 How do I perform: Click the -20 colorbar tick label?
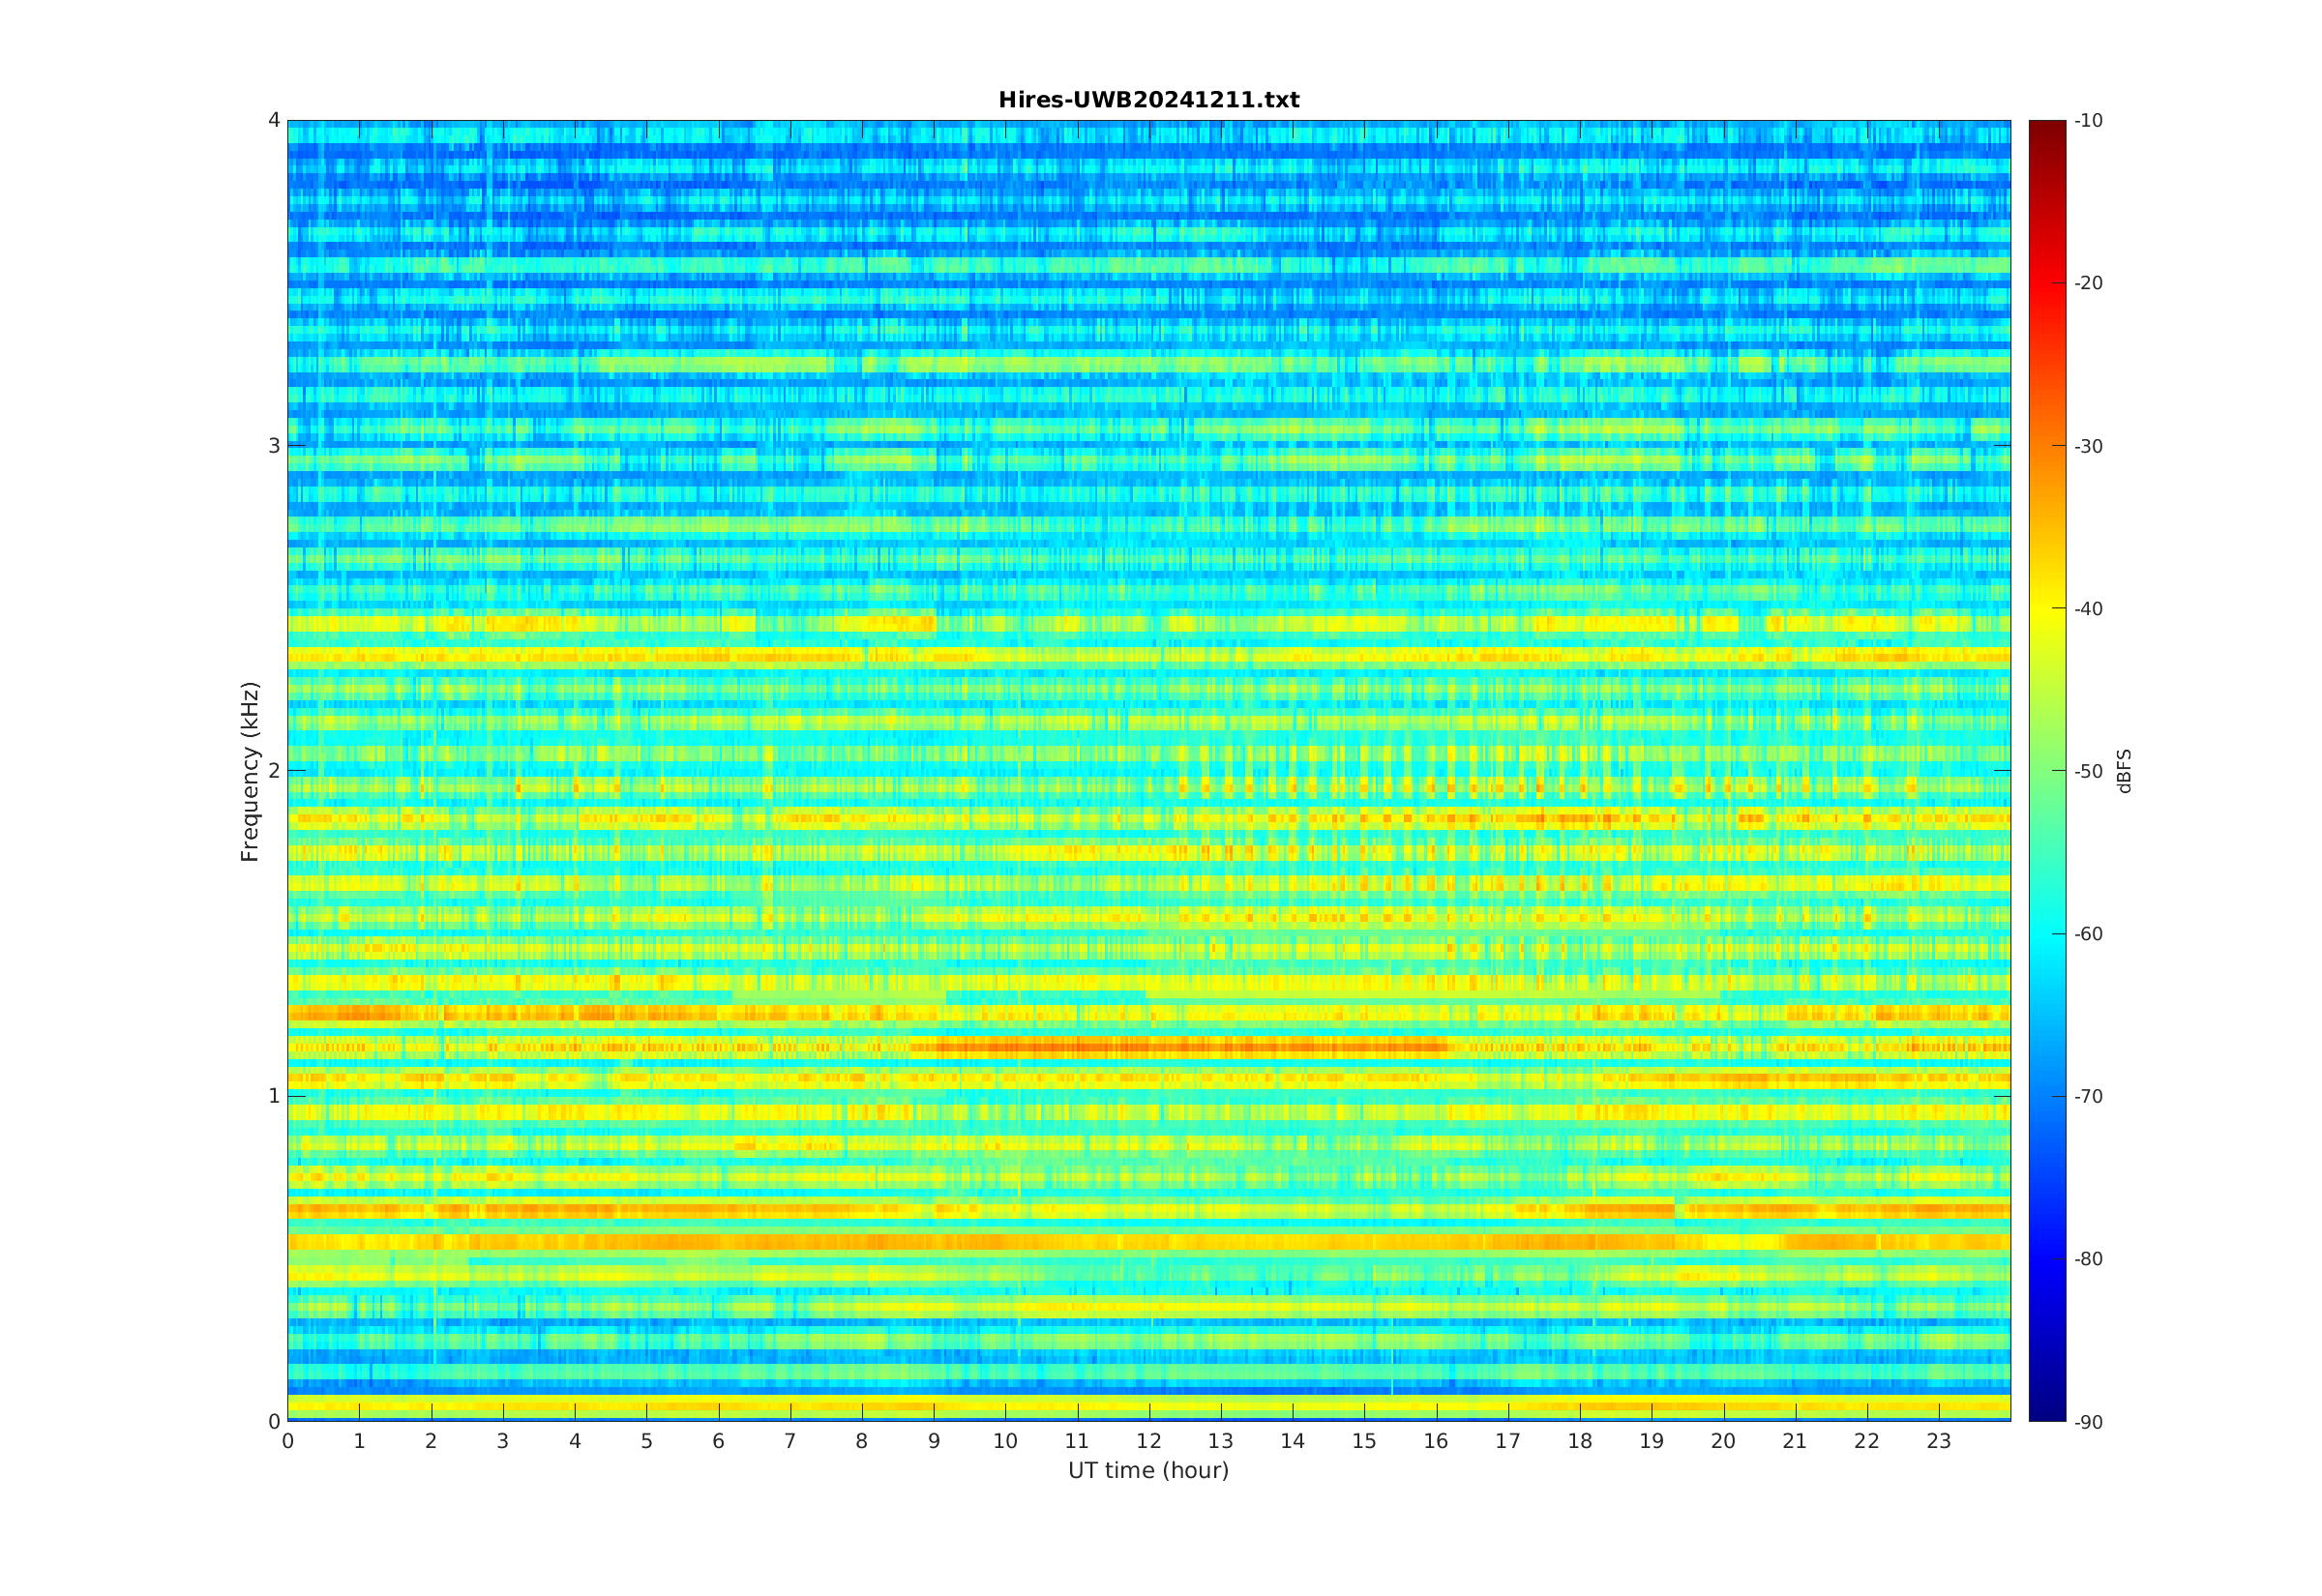click(2088, 283)
